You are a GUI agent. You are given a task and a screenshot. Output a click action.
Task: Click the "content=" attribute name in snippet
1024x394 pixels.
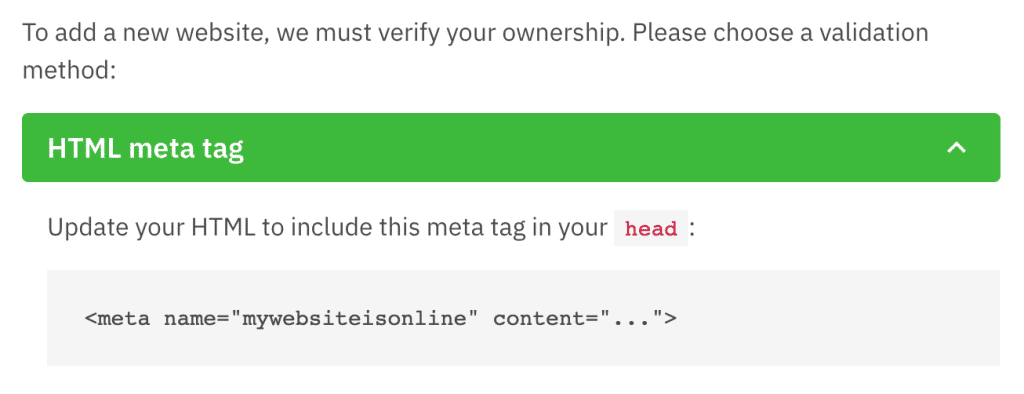tap(546, 319)
